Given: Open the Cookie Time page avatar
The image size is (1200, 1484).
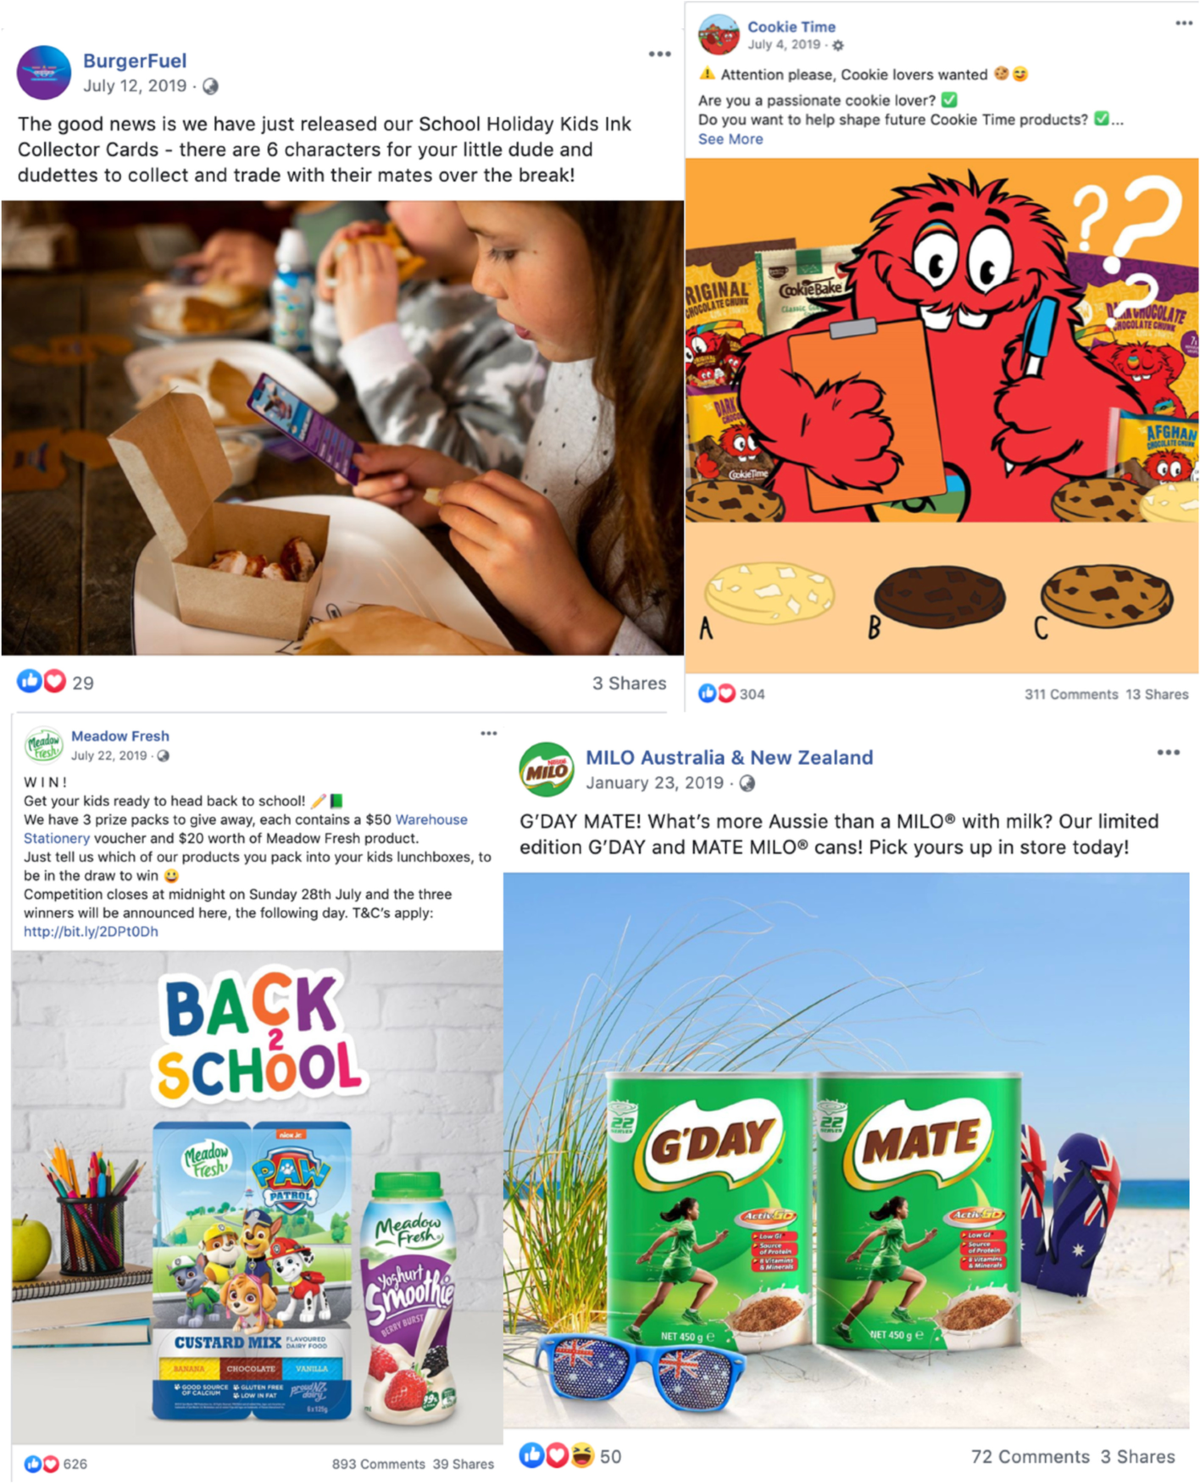Looking at the screenshot, I should coord(719,35).
